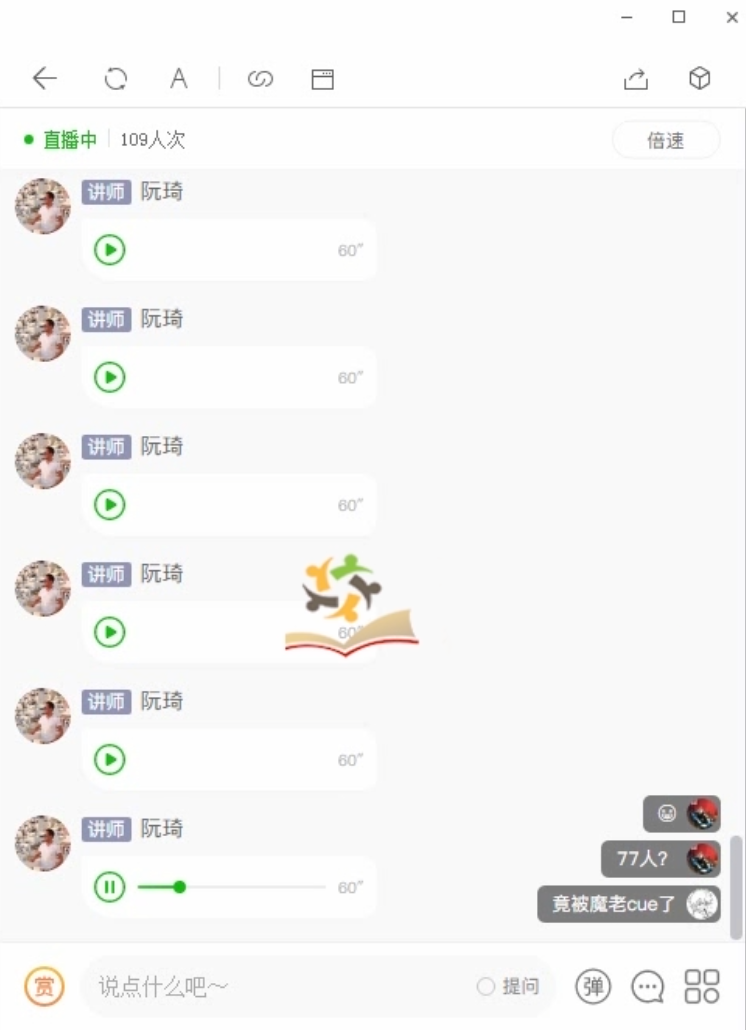The image size is (746, 1030).
Task: Open the mini window mode icon
Action: [322, 79]
